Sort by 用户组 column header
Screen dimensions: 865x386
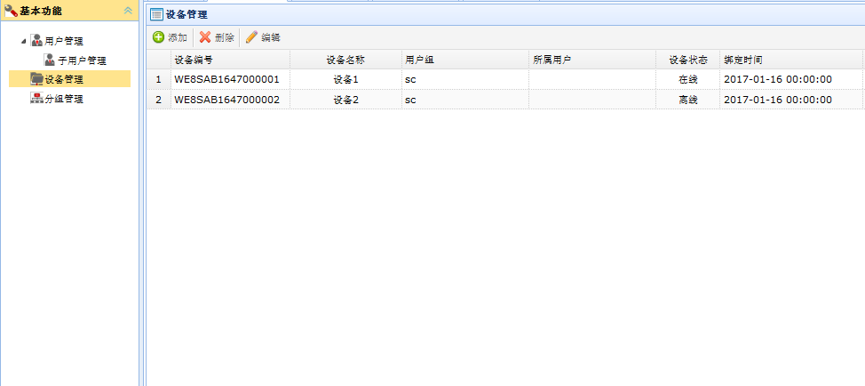point(465,60)
